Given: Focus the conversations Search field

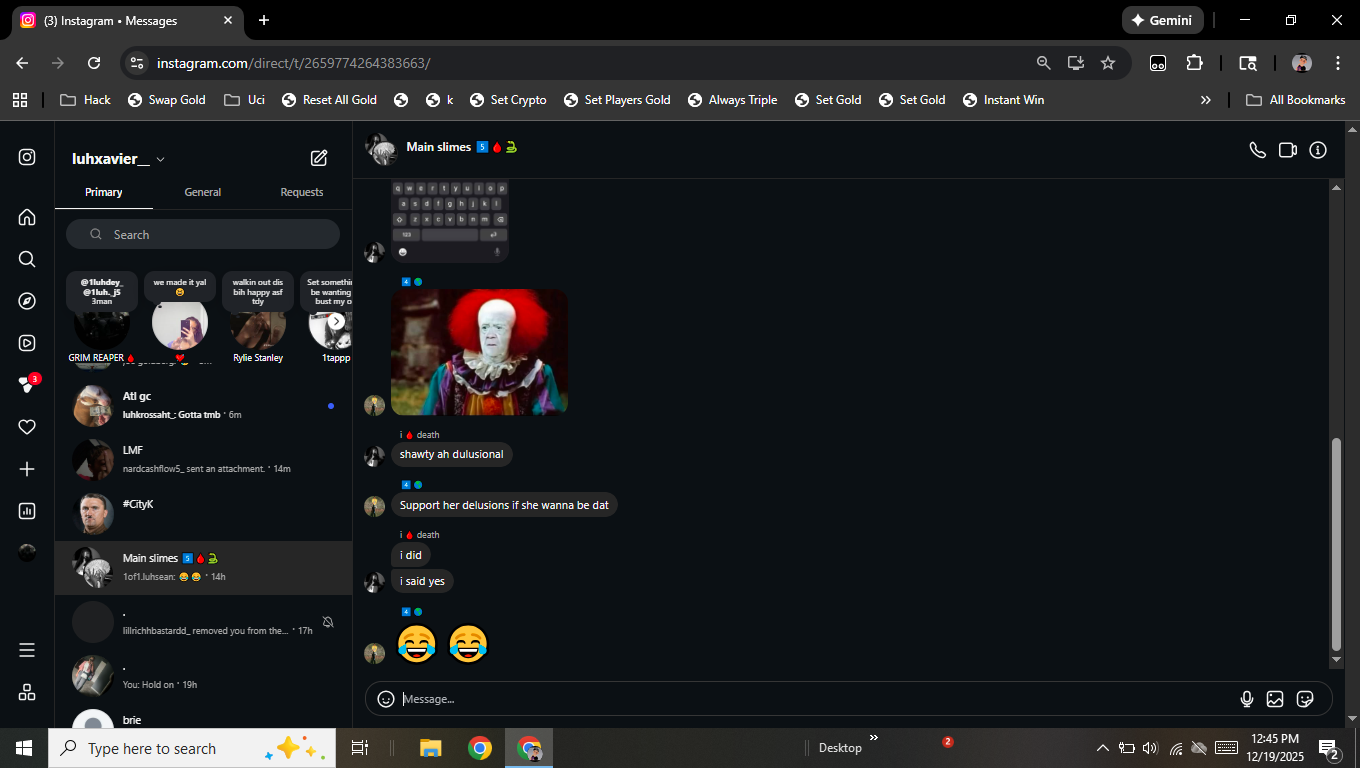Looking at the screenshot, I should coord(203,234).
